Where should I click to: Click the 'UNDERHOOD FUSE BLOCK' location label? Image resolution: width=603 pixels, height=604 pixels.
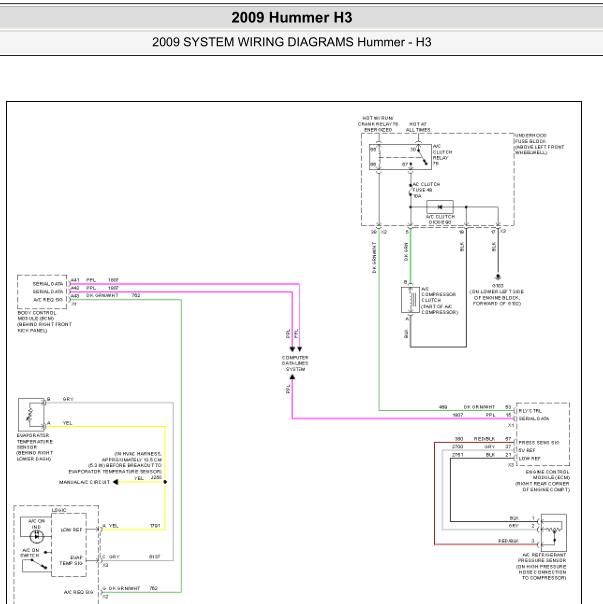[539, 144]
